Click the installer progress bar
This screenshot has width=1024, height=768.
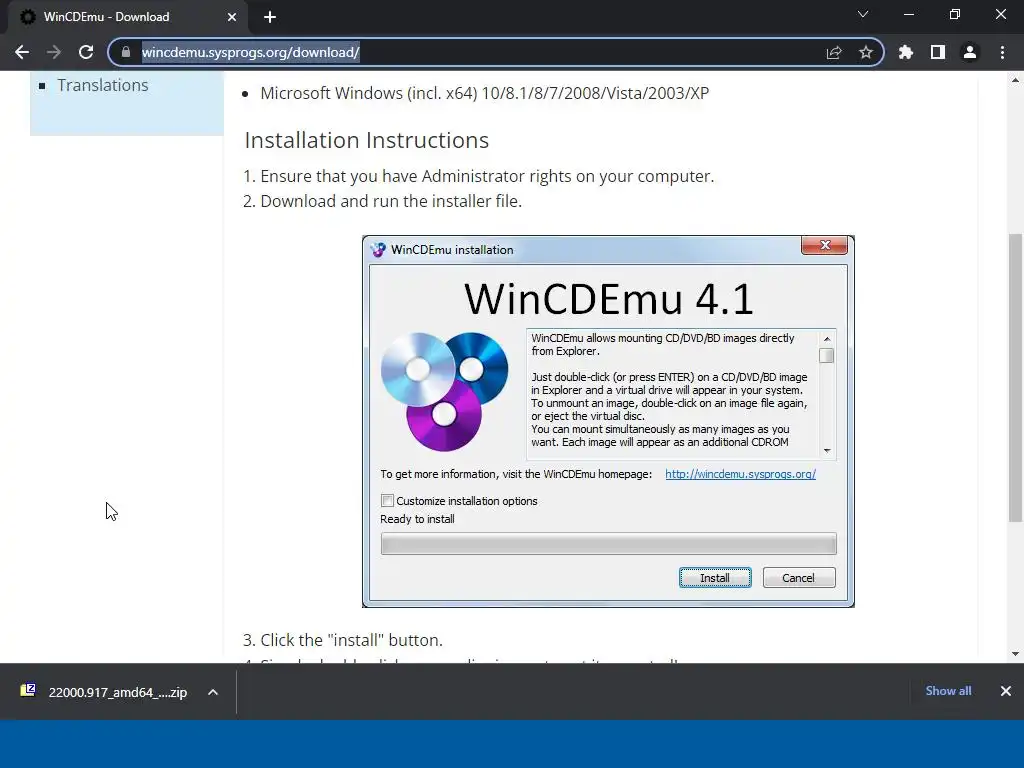pos(608,543)
